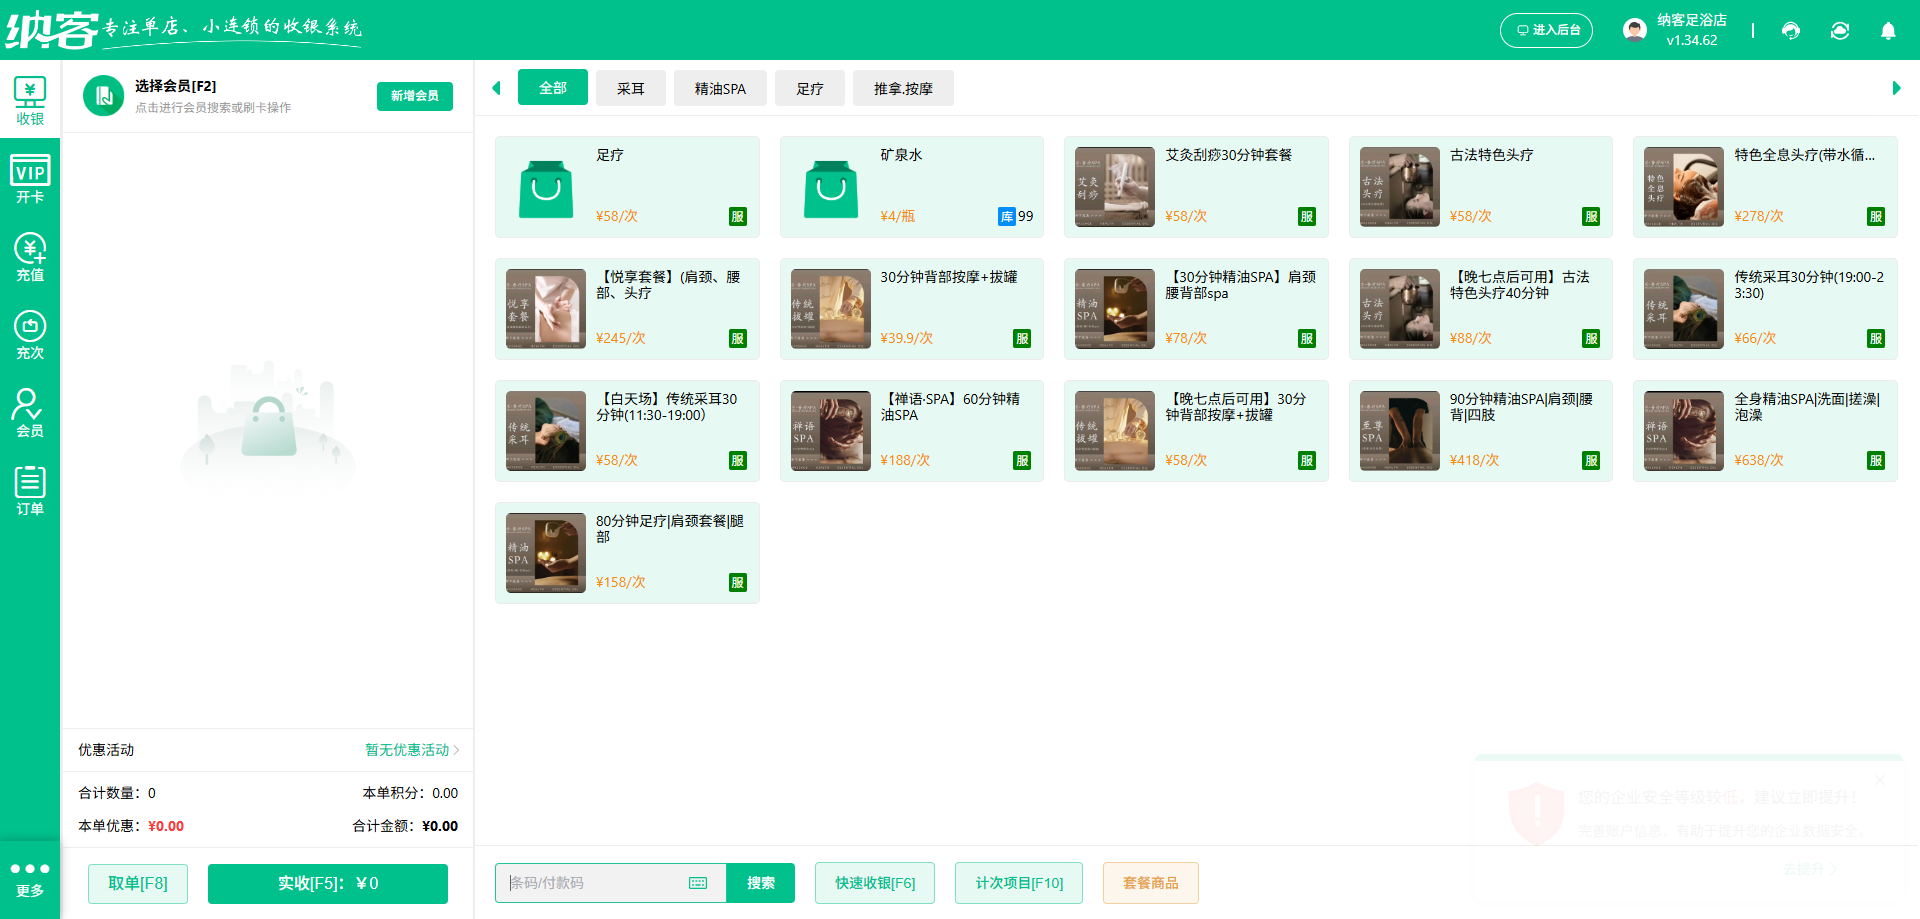
Task: Click the 合计金额 ¥0.00 value
Action: [440, 826]
